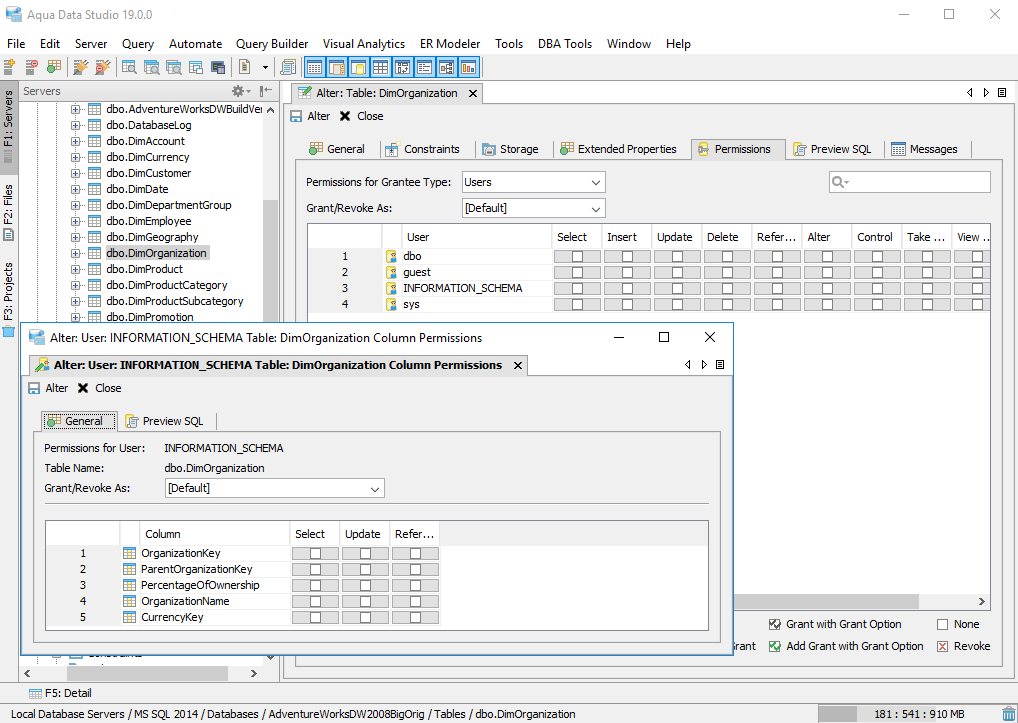The height and width of the screenshot is (723, 1018).
Task: Check Select for the OrganizationKey column
Action: (x=316, y=554)
